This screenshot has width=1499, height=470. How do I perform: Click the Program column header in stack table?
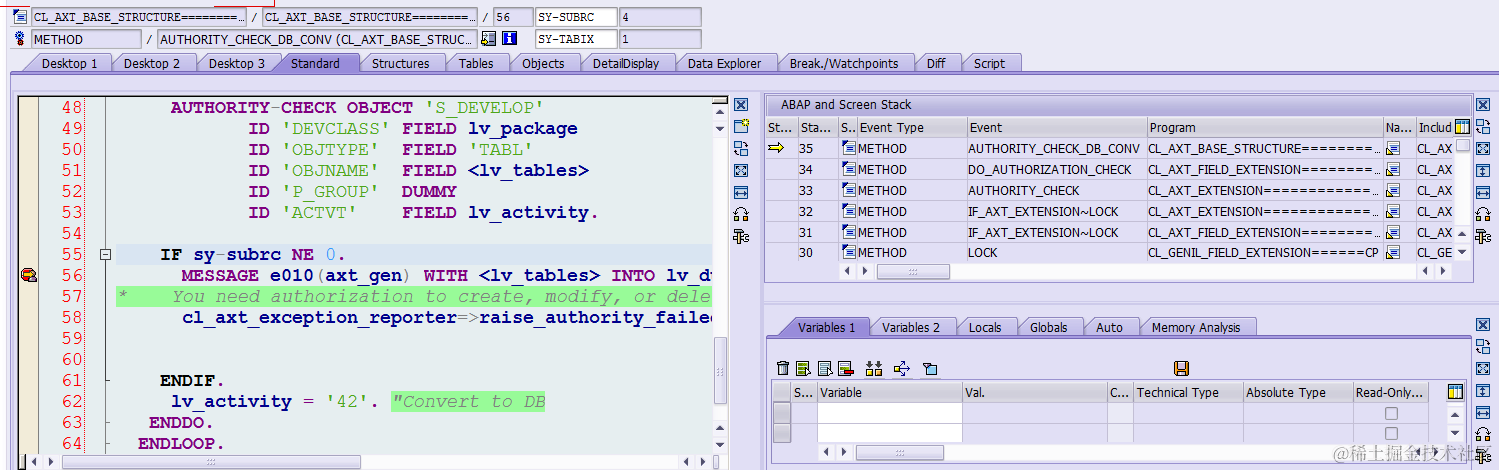pyautogui.click(x=1265, y=127)
